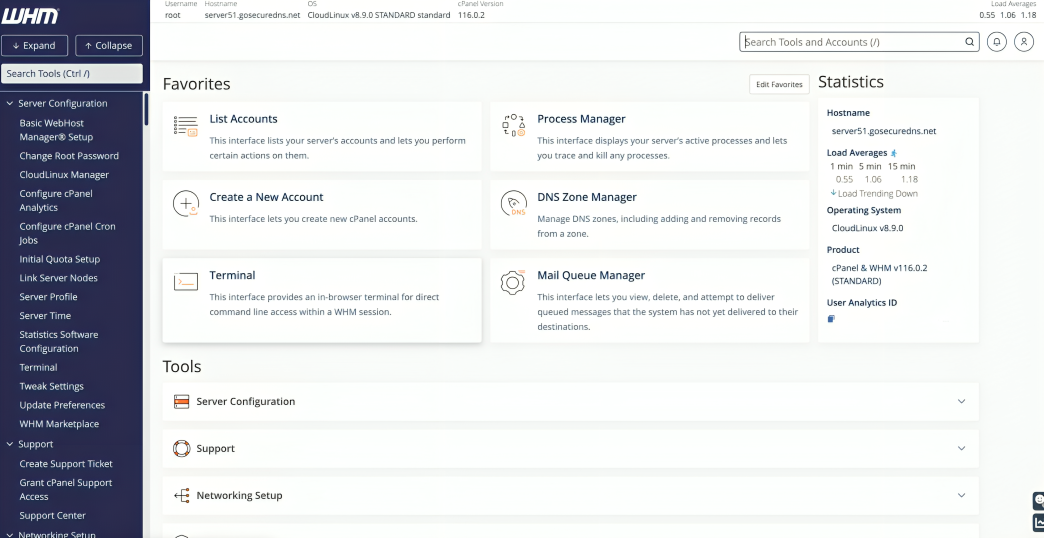Screen dimensions: 1044x538
Task: Click the smiley feedback icon at right edge
Action: pyautogui.click(x=1039, y=500)
